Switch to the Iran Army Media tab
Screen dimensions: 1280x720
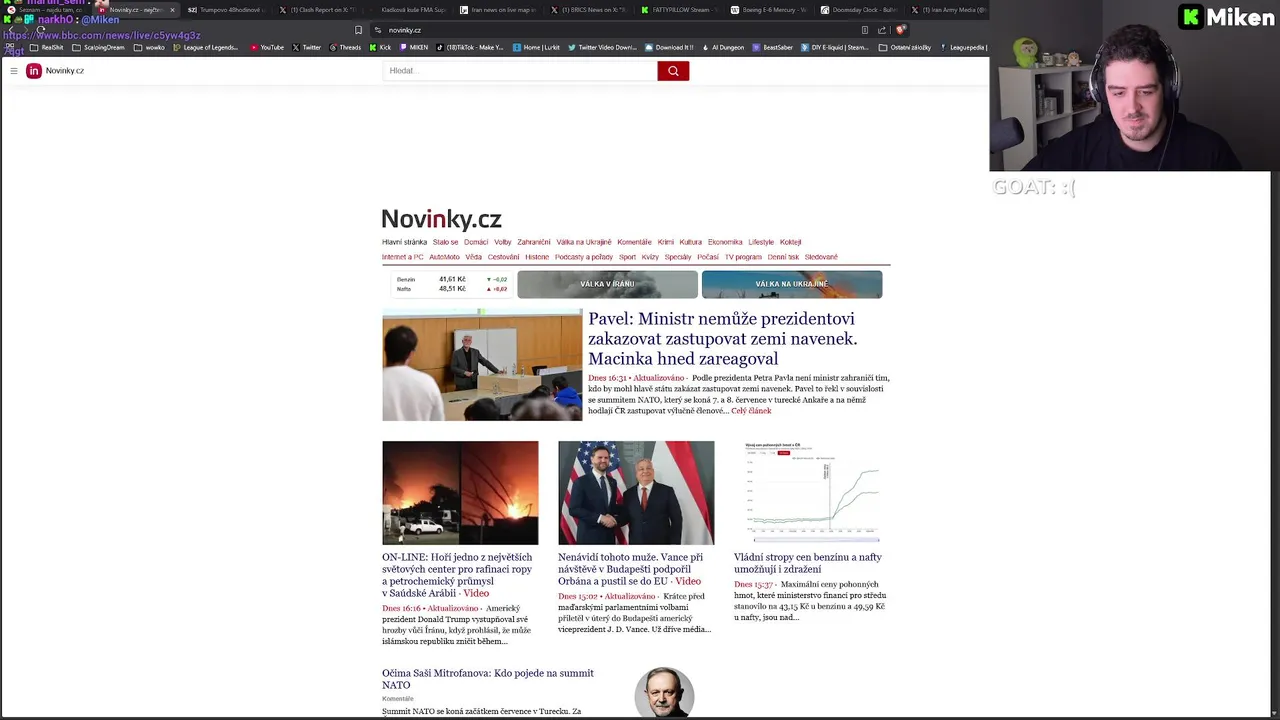[948, 10]
